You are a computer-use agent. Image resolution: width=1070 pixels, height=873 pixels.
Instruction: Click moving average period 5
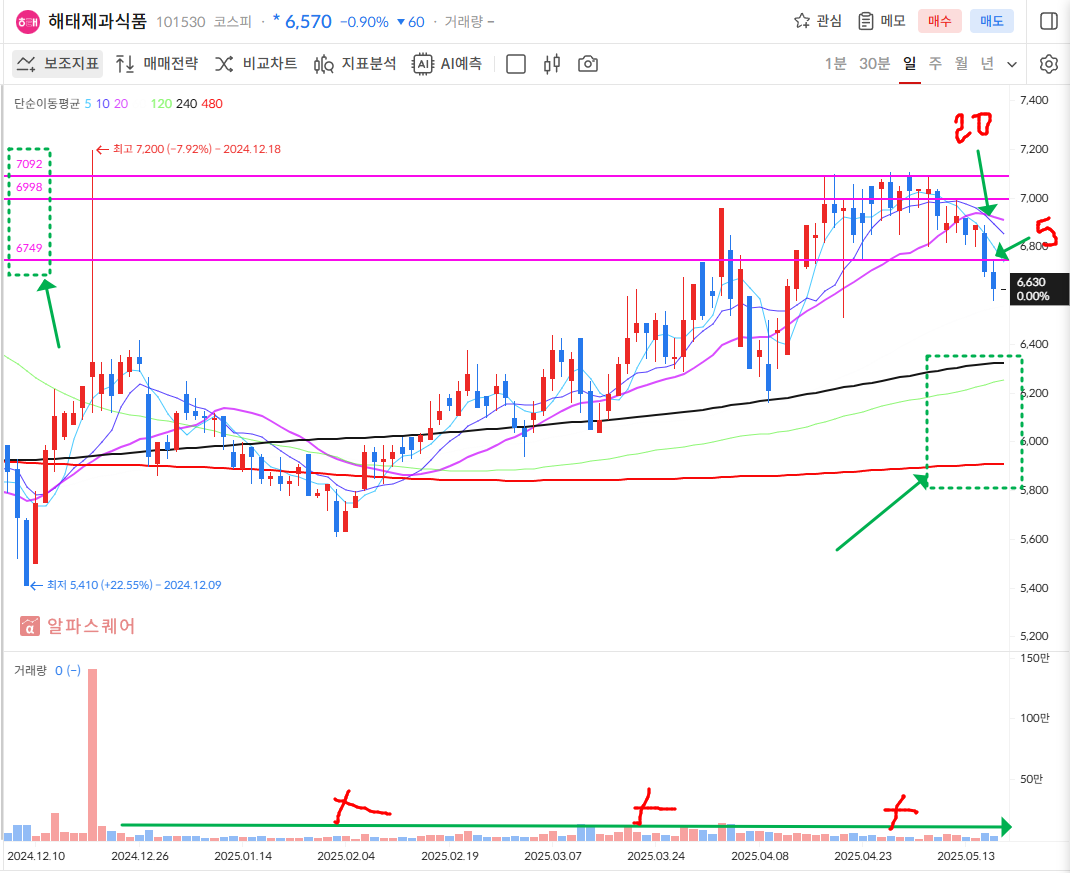(88, 104)
